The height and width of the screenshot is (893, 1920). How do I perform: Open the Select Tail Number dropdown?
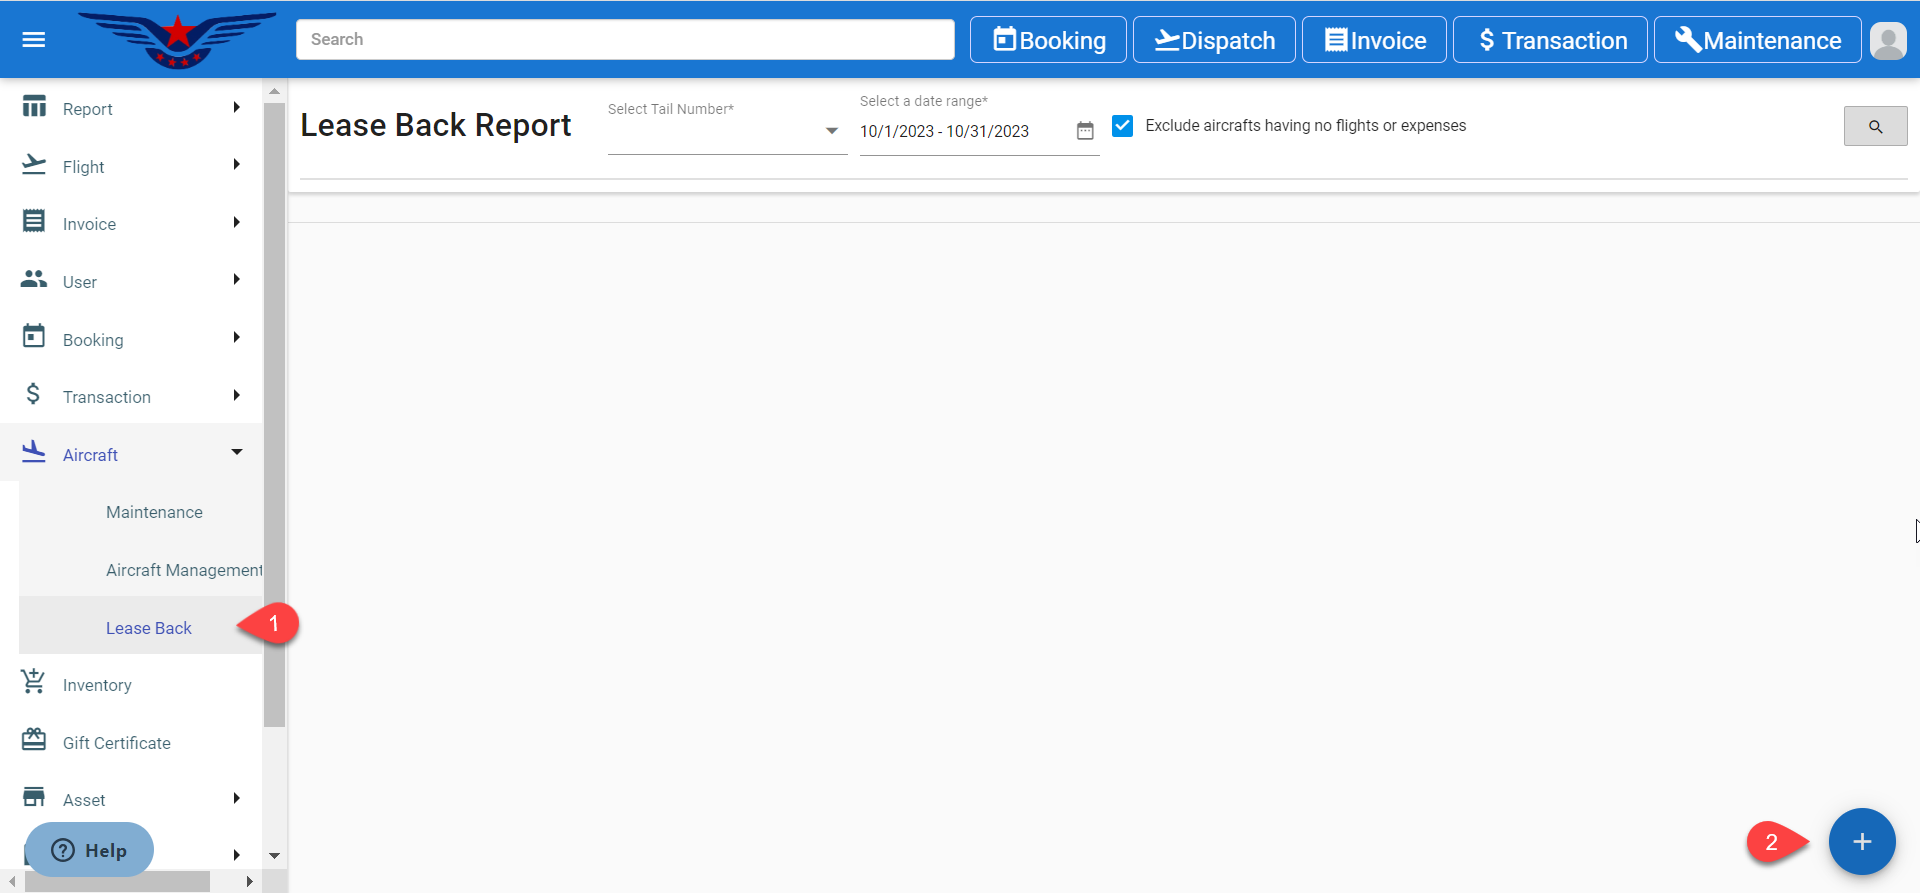click(726, 132)
